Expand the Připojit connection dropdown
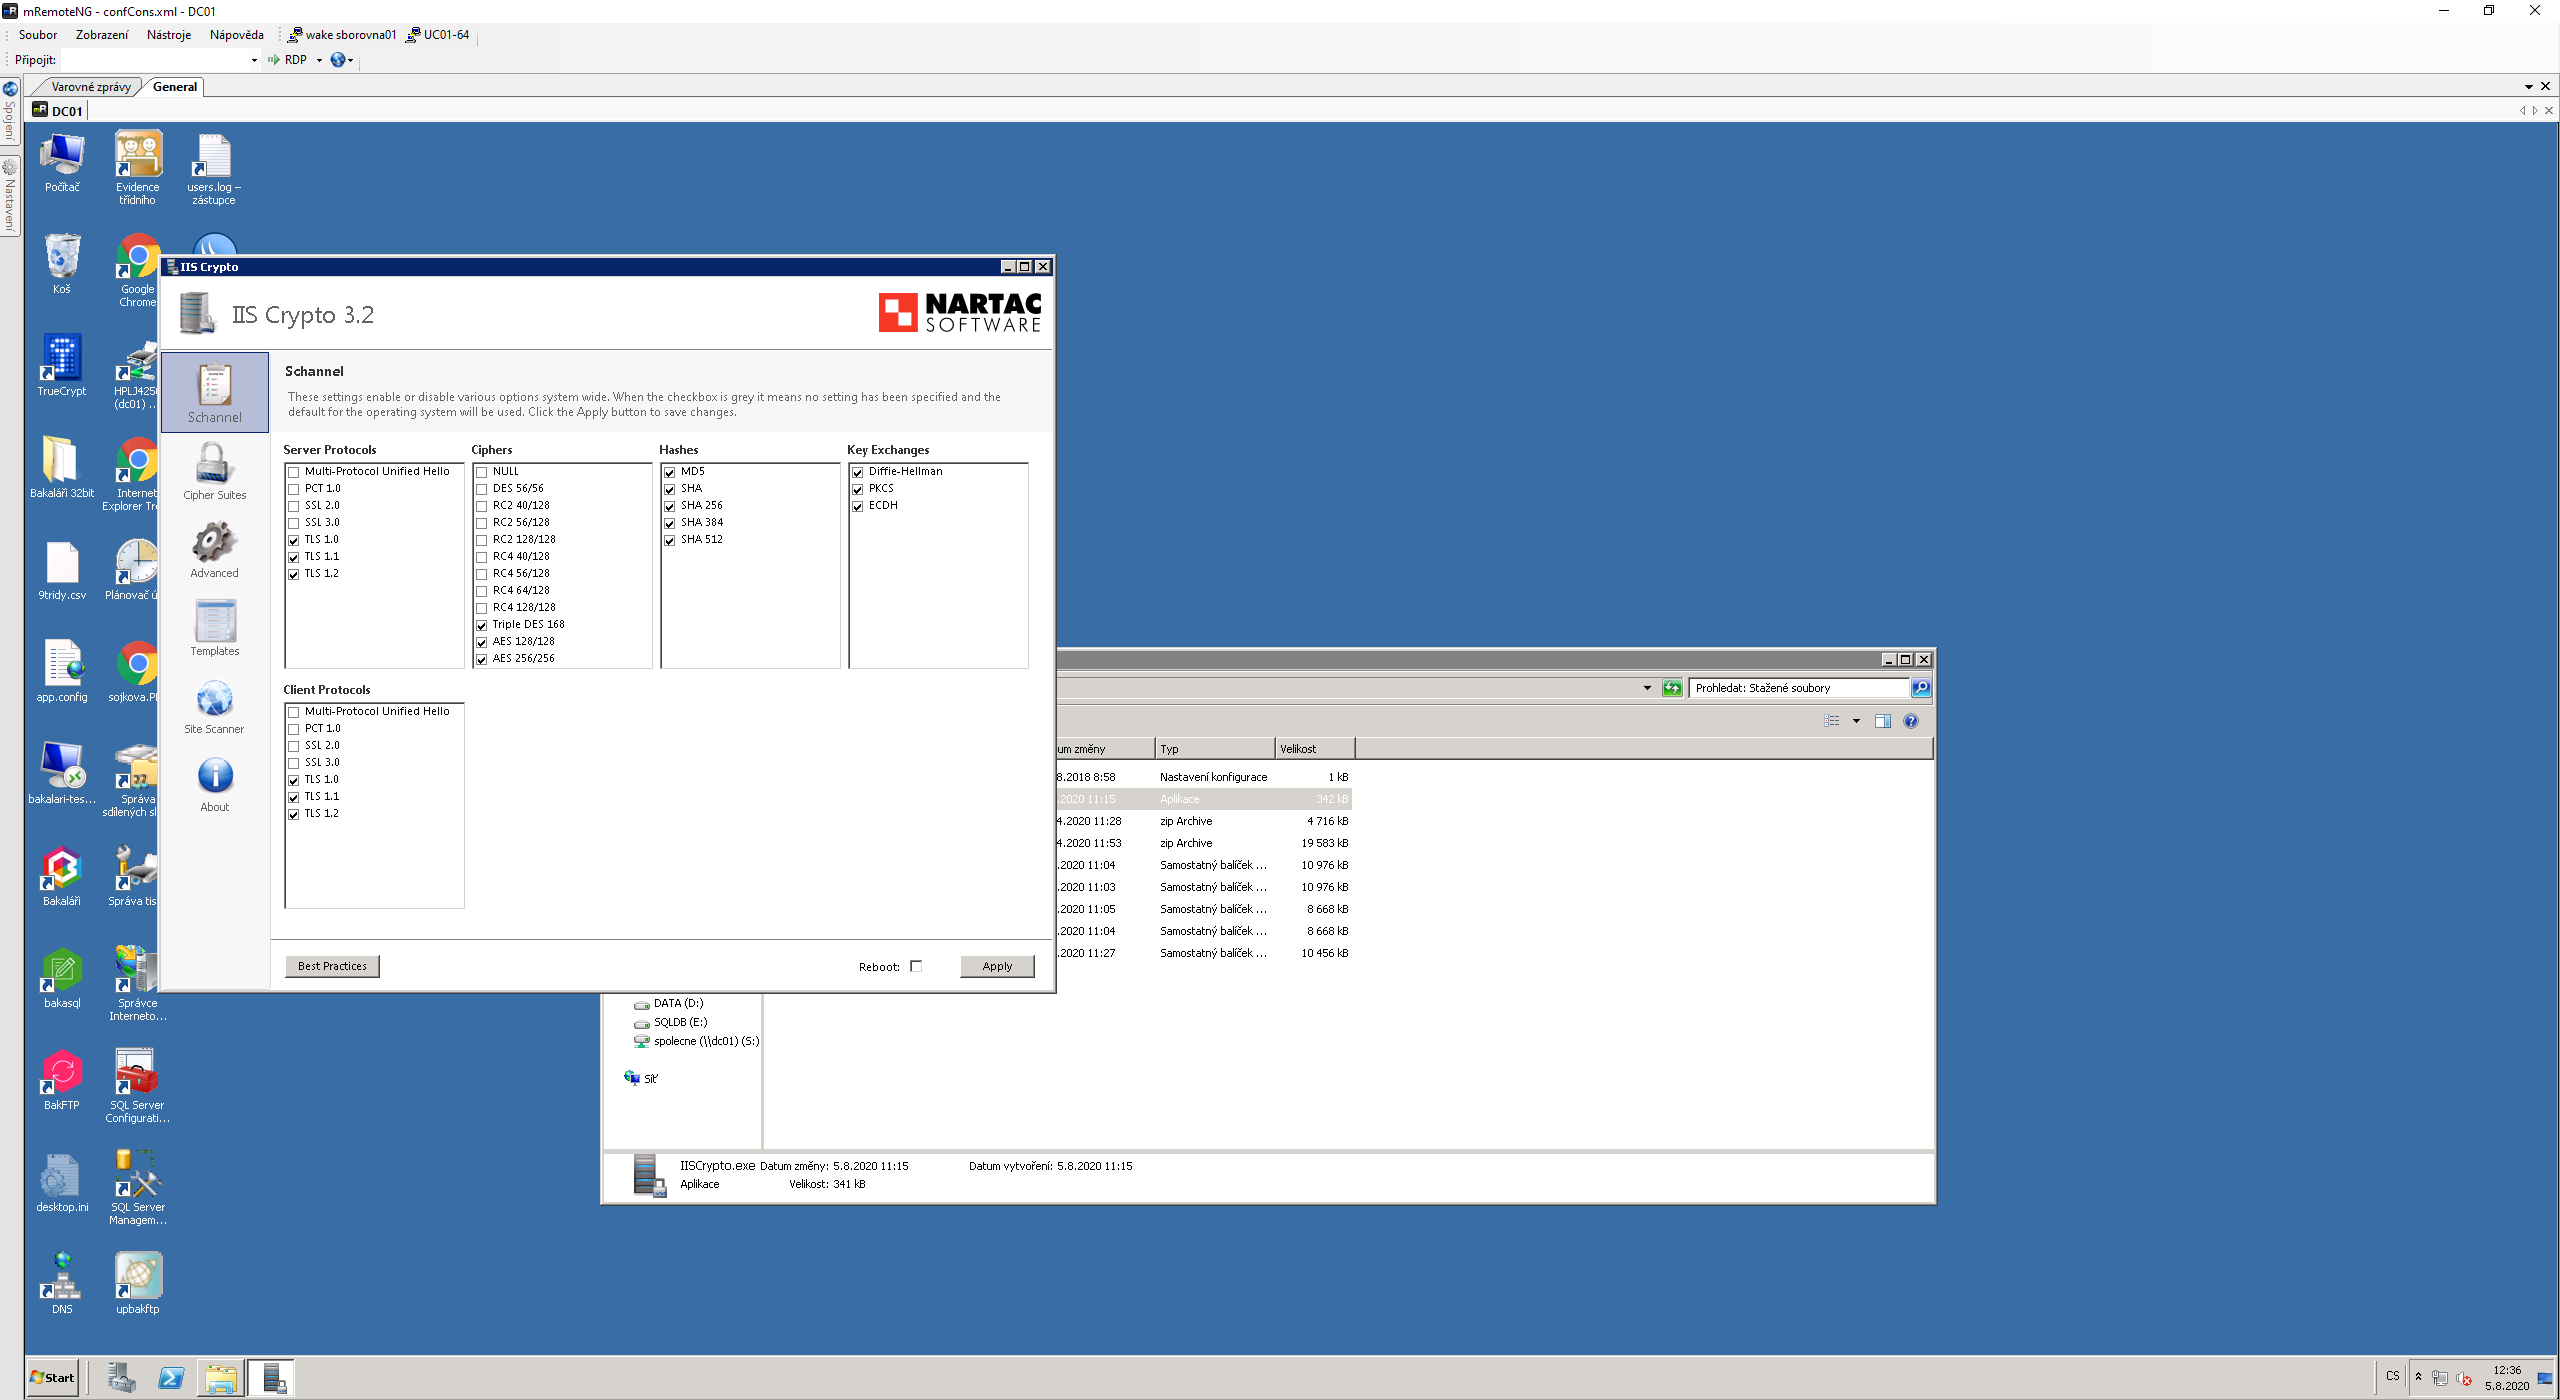This screenshot has height=1400, width=2560. (253, 60)
